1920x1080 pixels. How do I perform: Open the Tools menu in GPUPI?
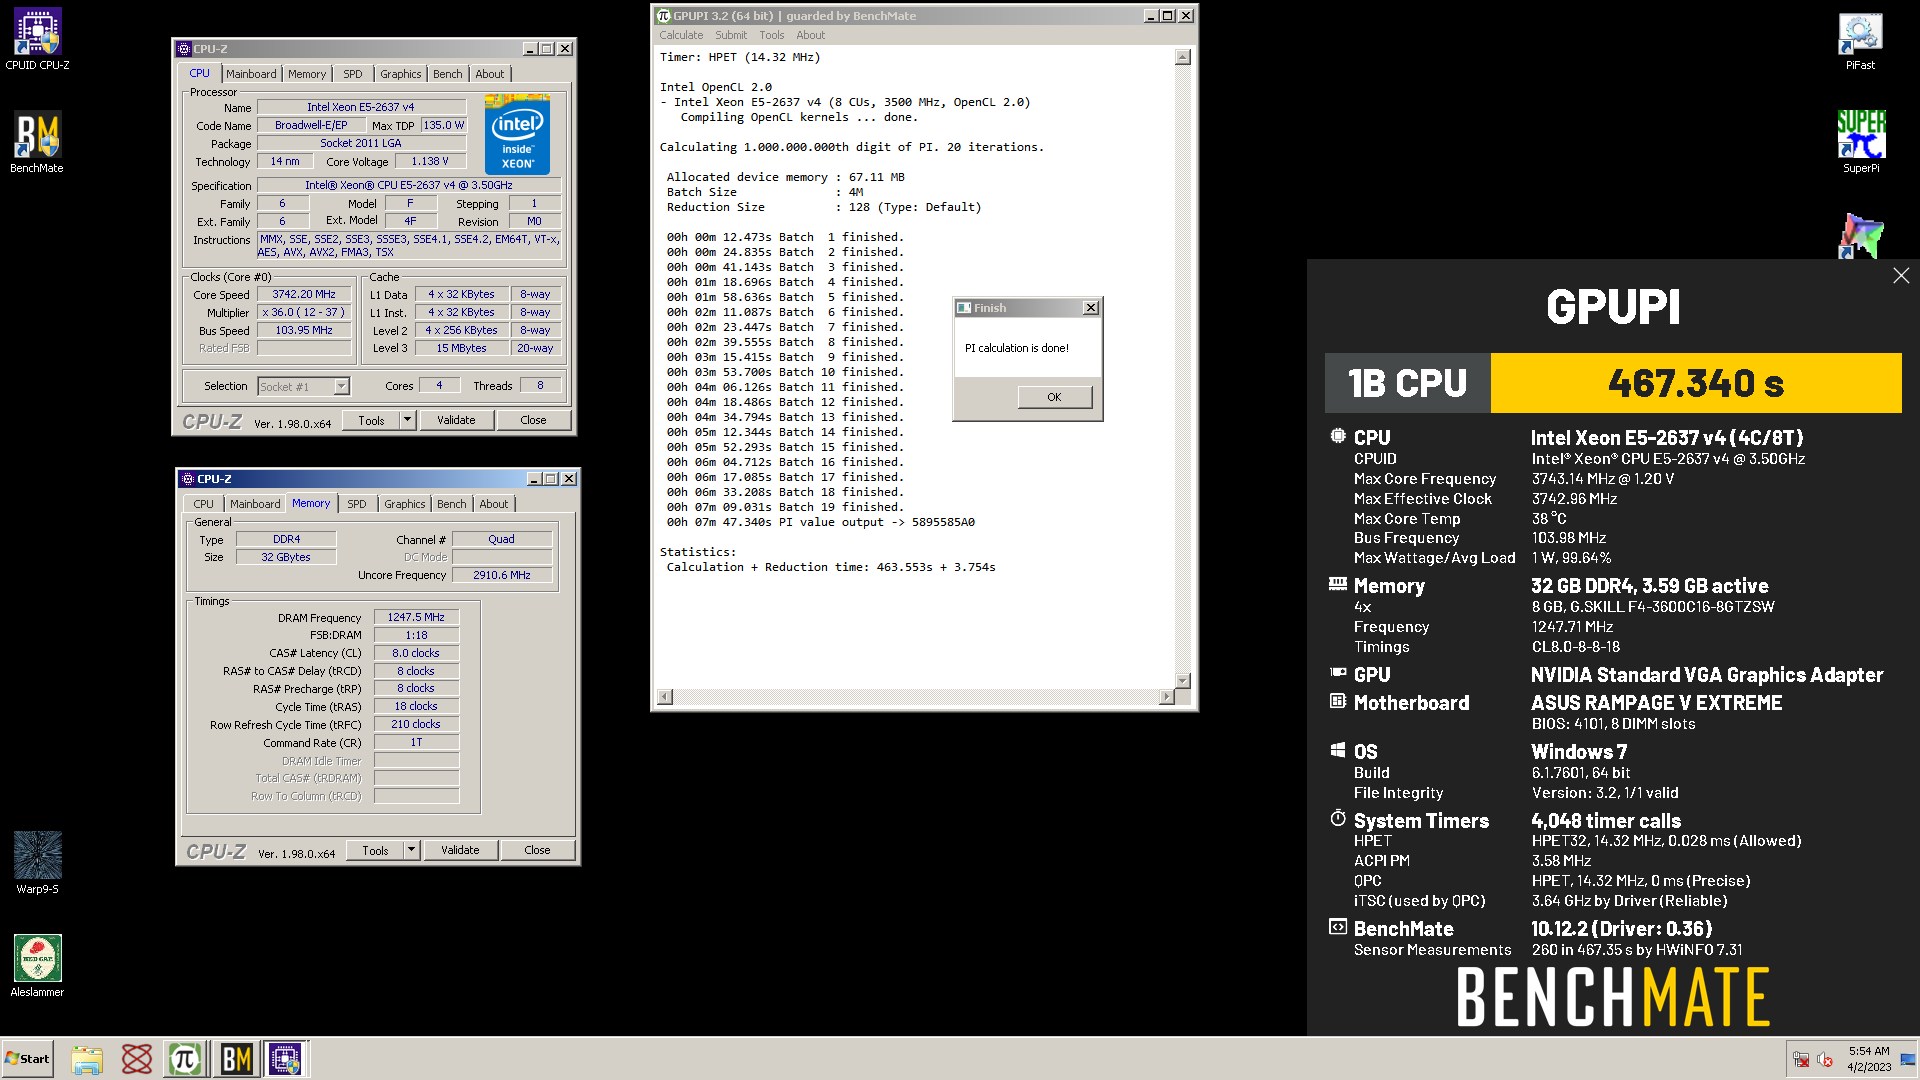pos(771,35)
